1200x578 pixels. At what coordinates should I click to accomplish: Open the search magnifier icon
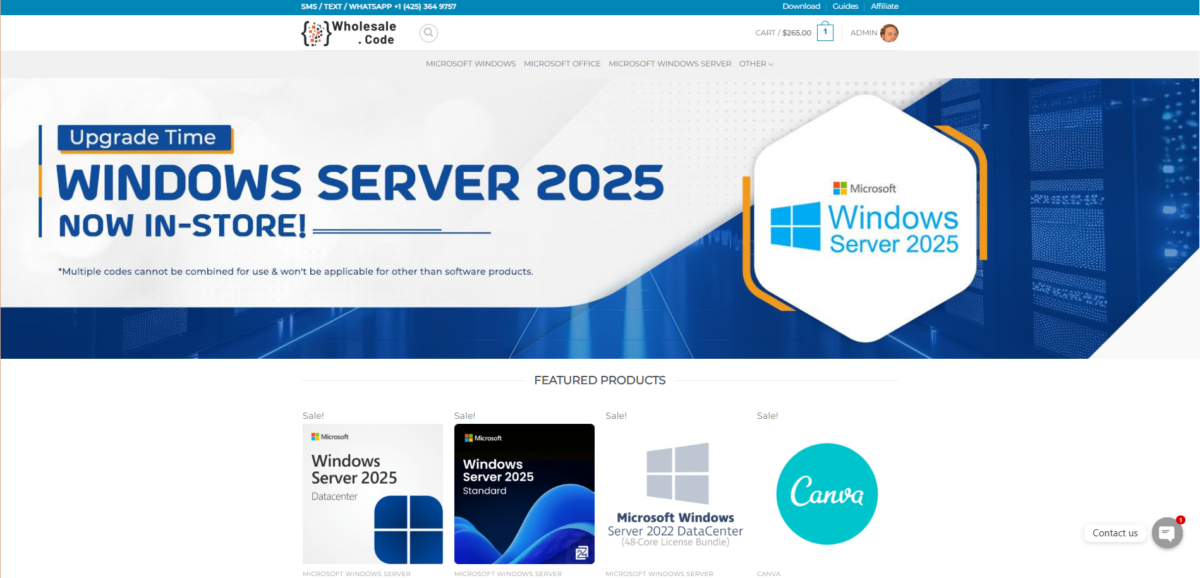pyautogui.click(x=428, y=33)
